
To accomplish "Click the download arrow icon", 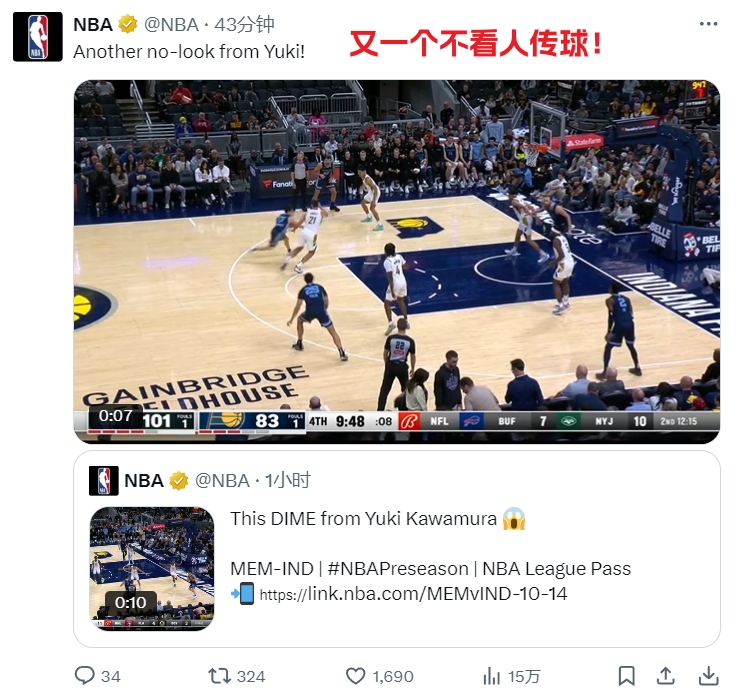I will click(708, 676).
